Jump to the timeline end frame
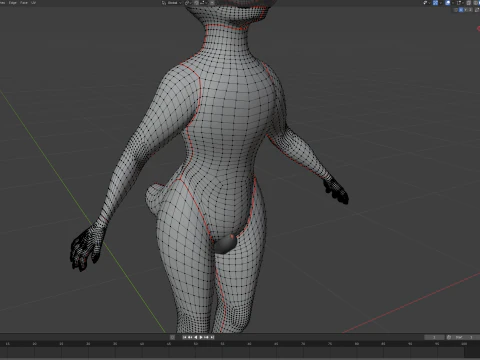Image resolution: width=480 pixels, height=360 pixels. point(212,337)
